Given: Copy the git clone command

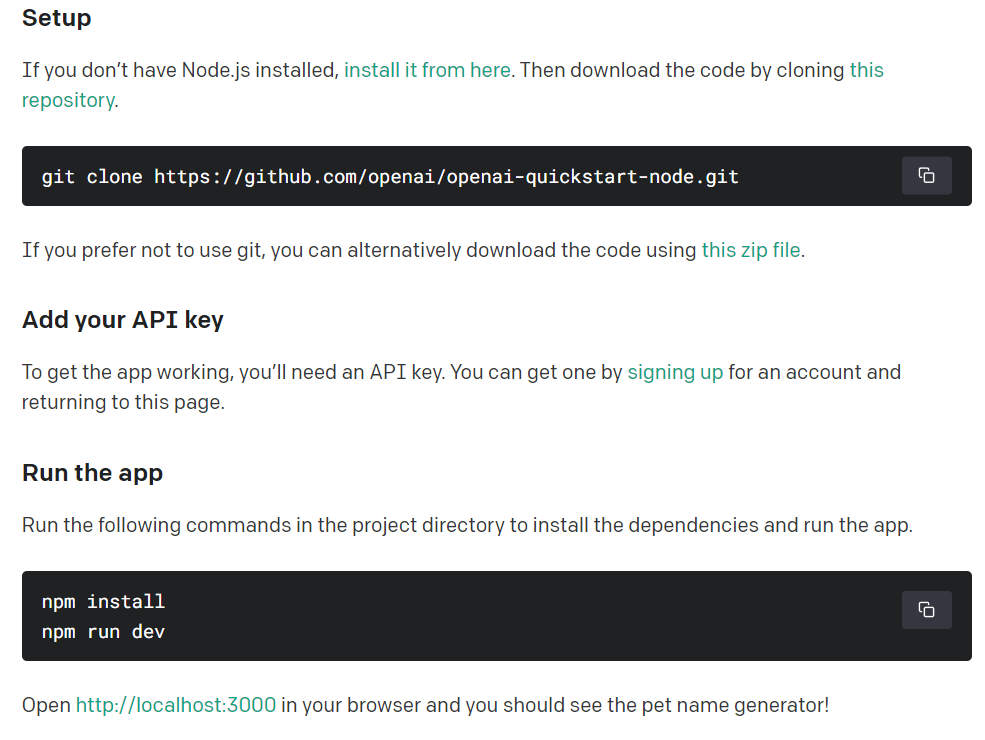Looking at the screenshot, I should (926, 176).
